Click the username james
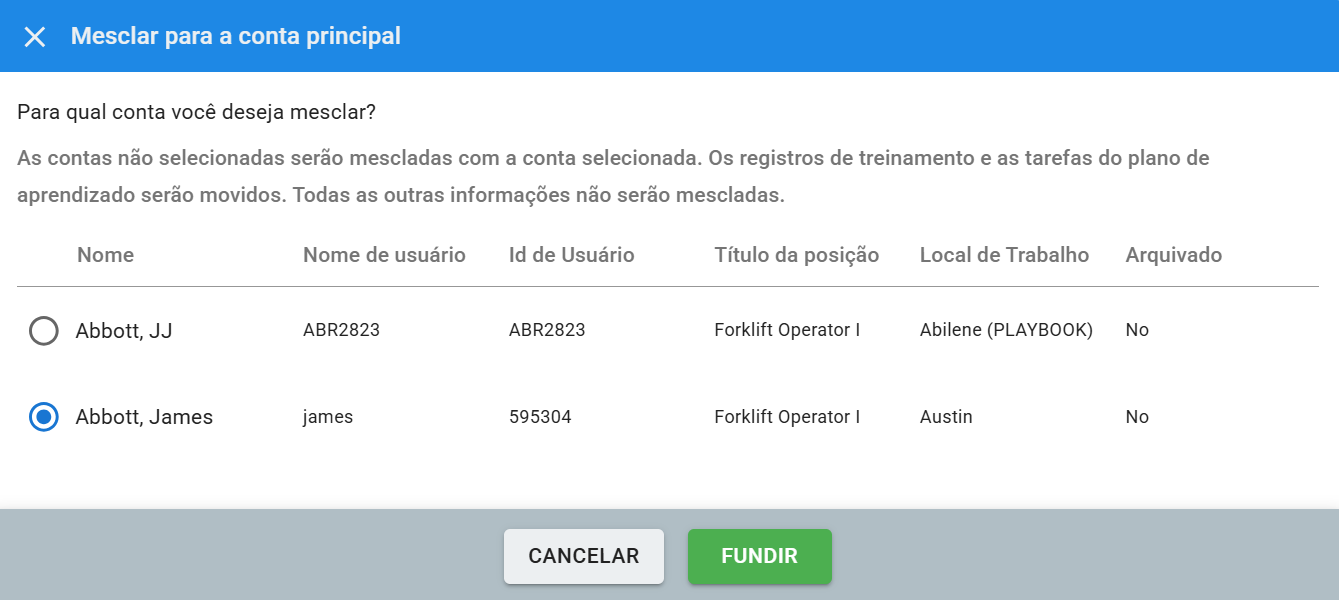Image resolution: width=1339 pixels, height=600 pixels. (x=328, y=417)
